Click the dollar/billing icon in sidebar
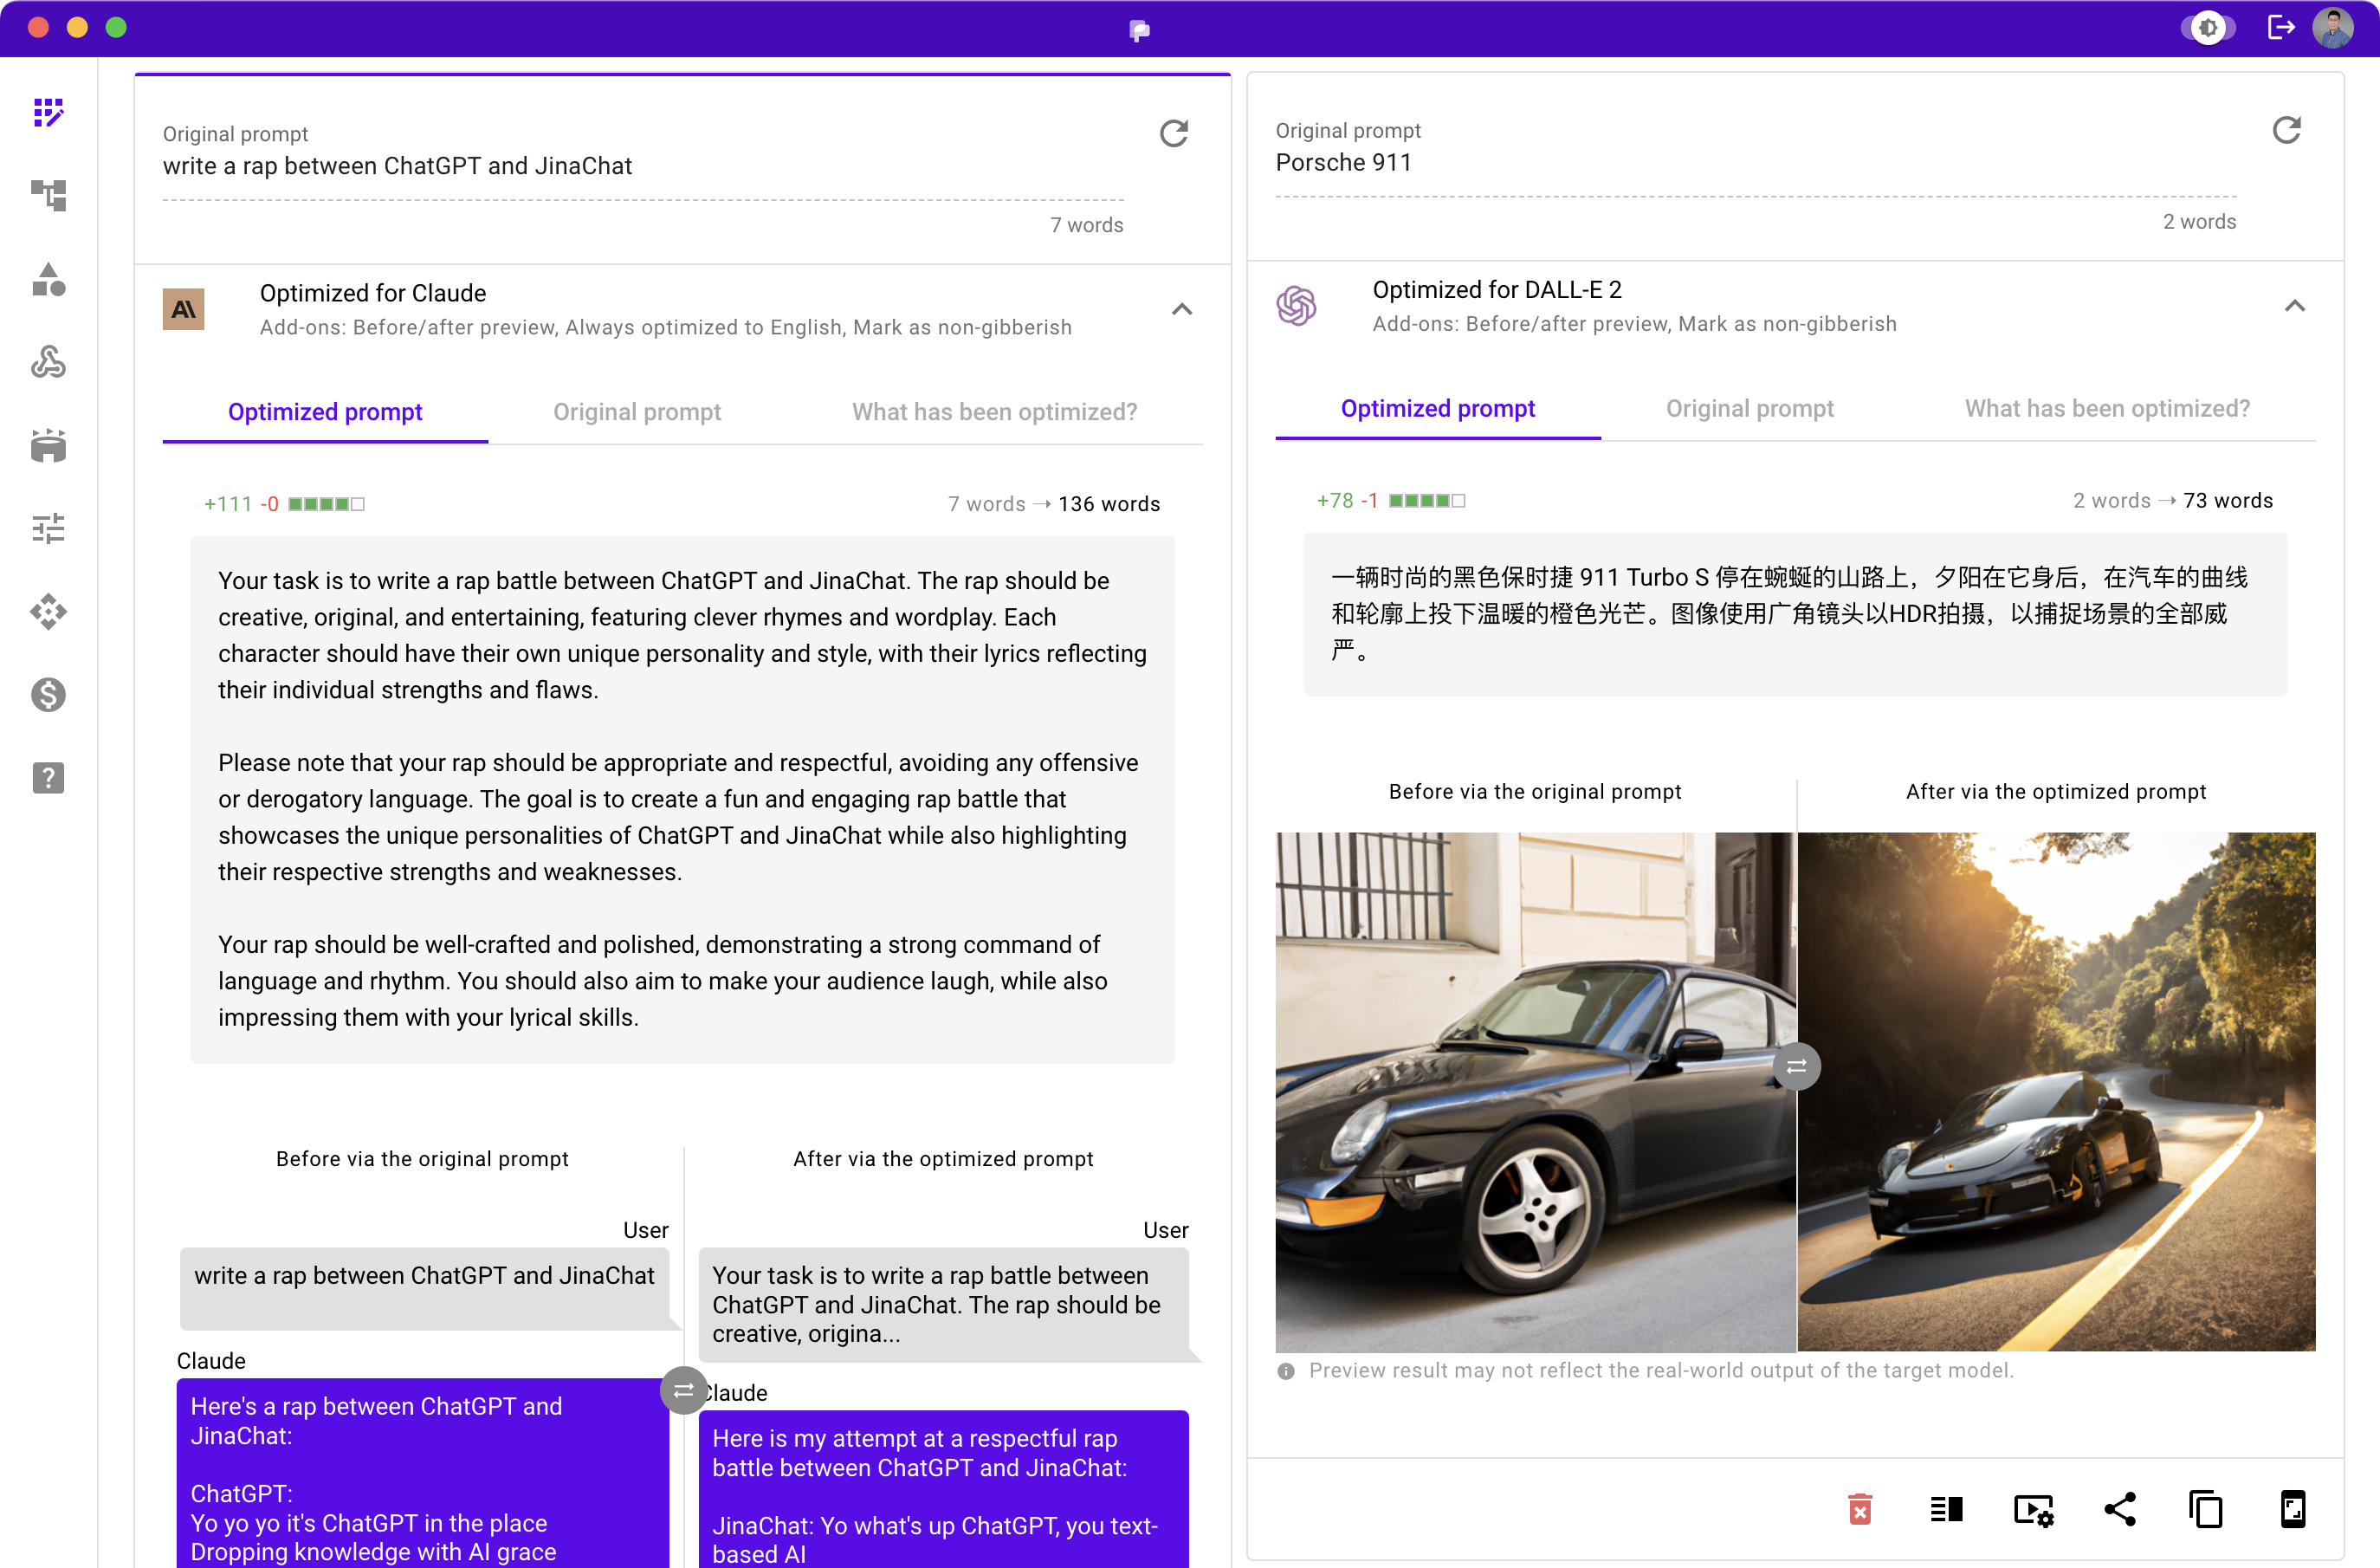 tap(48, 695)
